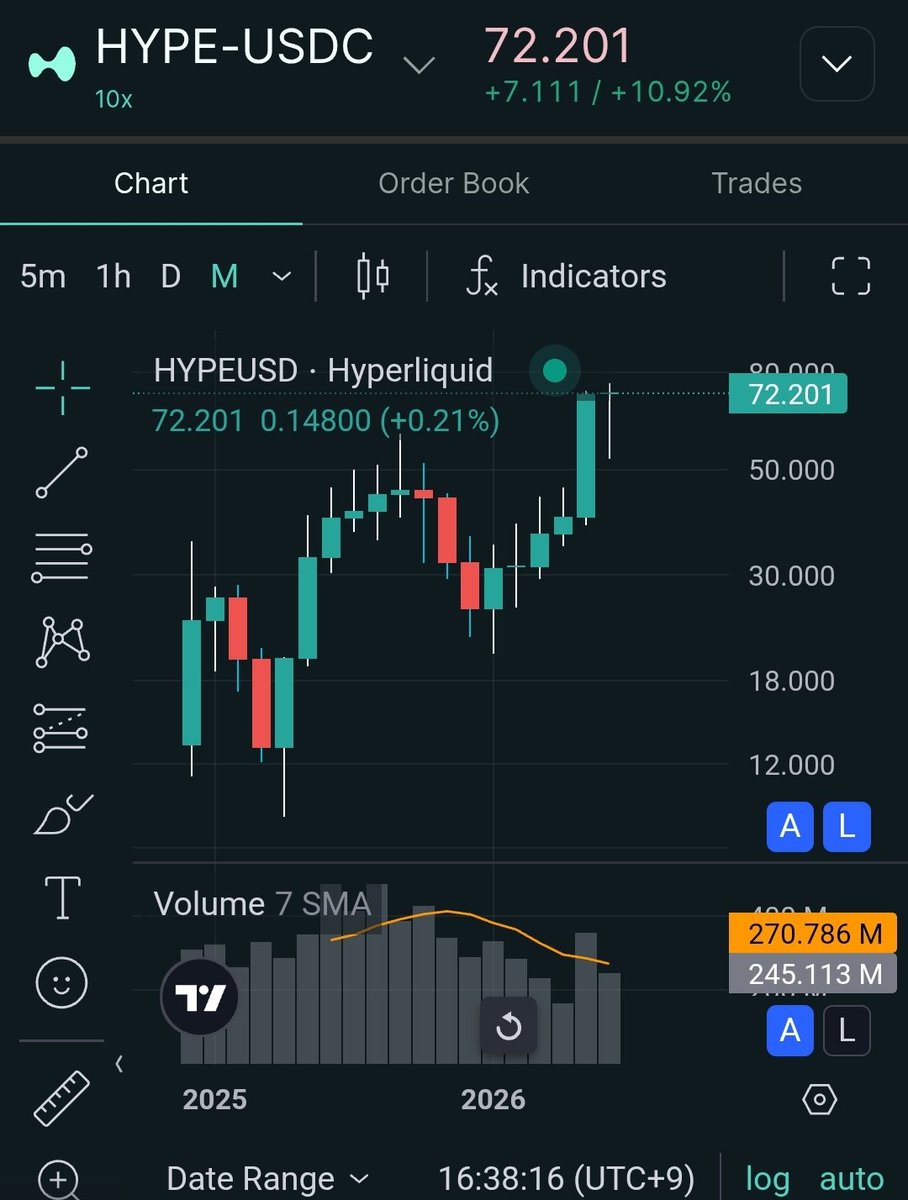
Task: Click the 30.000 price axis label
Action: click(792, 575)
